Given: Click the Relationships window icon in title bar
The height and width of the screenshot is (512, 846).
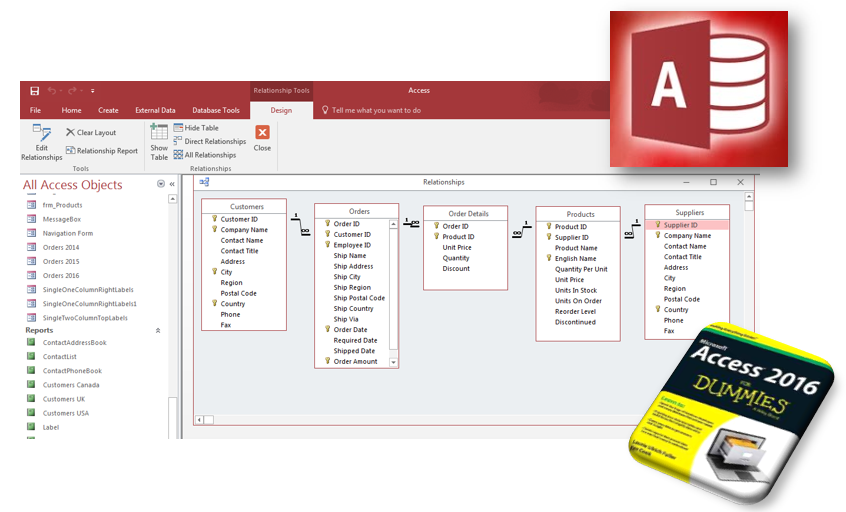Looking at the screenshot, I should coord(204,182).
